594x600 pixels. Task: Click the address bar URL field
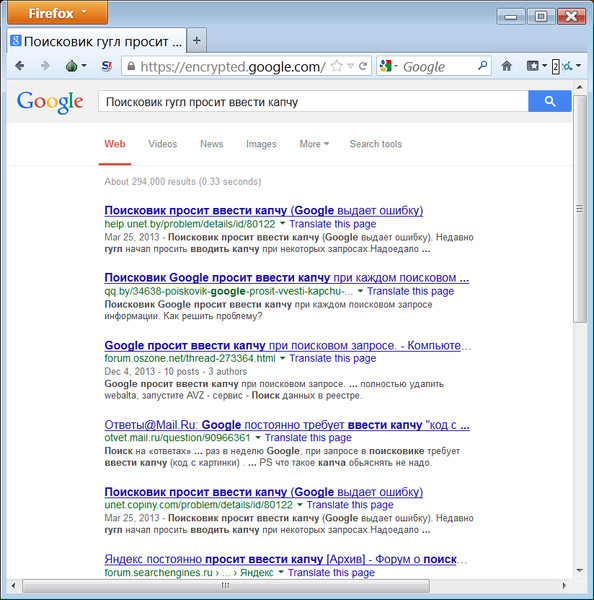(233, 66)
